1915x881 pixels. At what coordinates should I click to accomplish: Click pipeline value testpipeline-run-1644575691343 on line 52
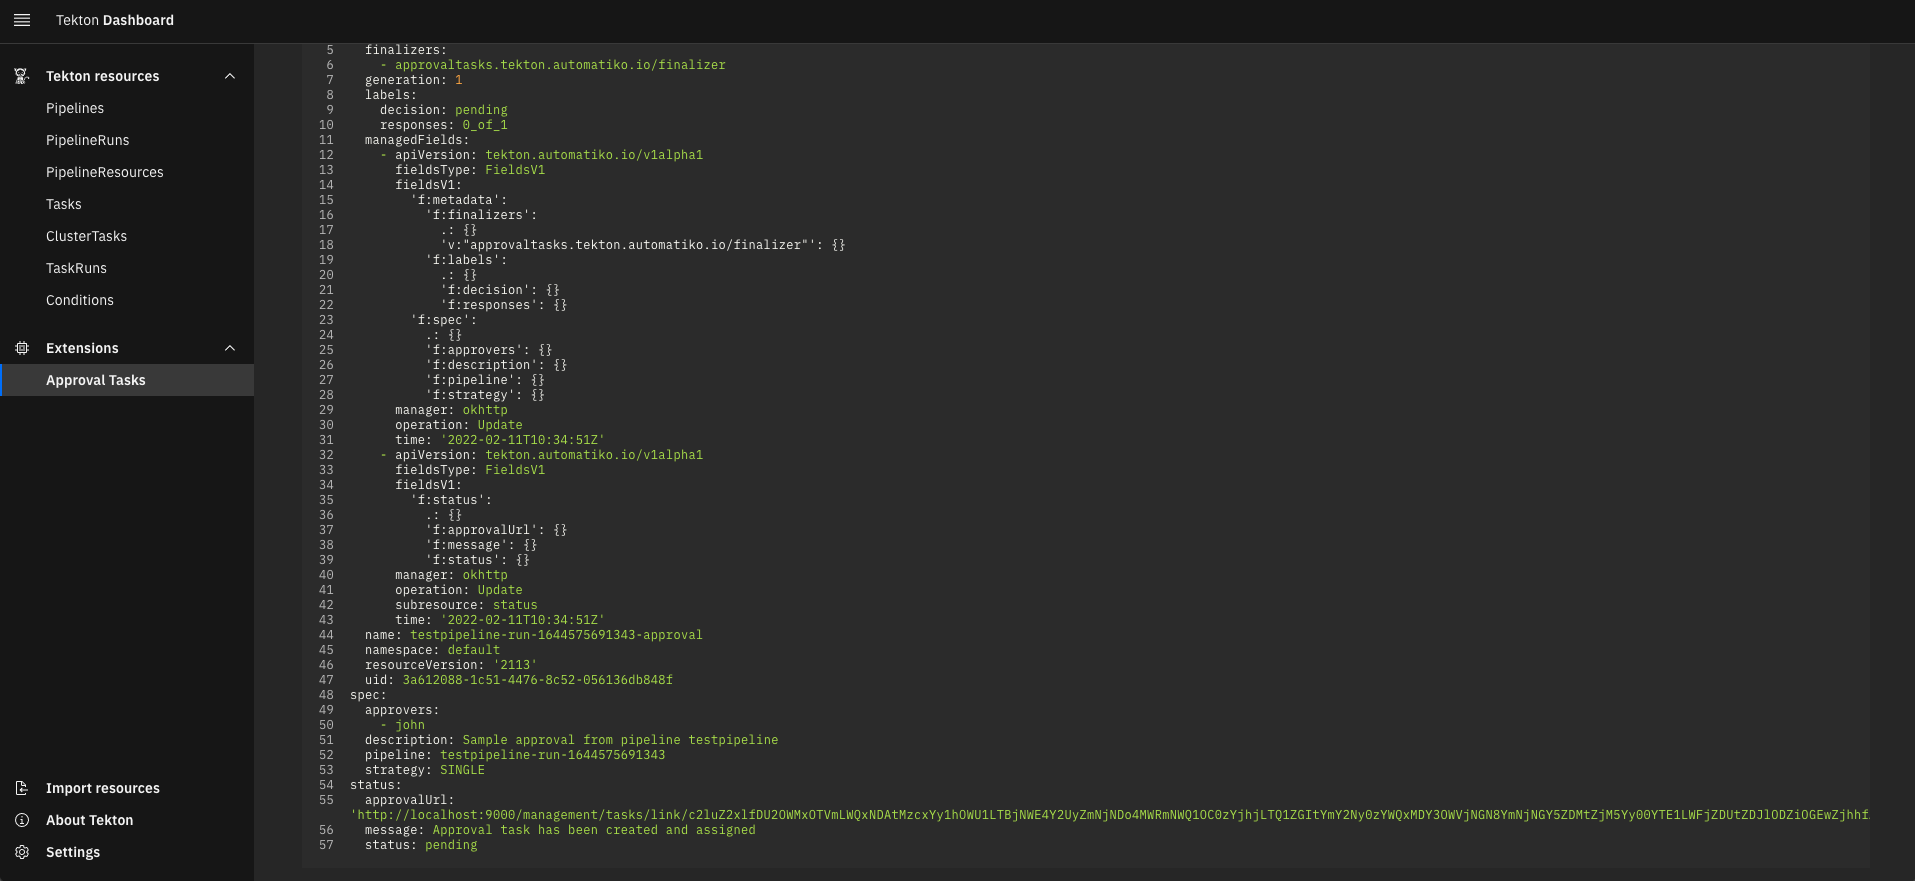[553, 755]
